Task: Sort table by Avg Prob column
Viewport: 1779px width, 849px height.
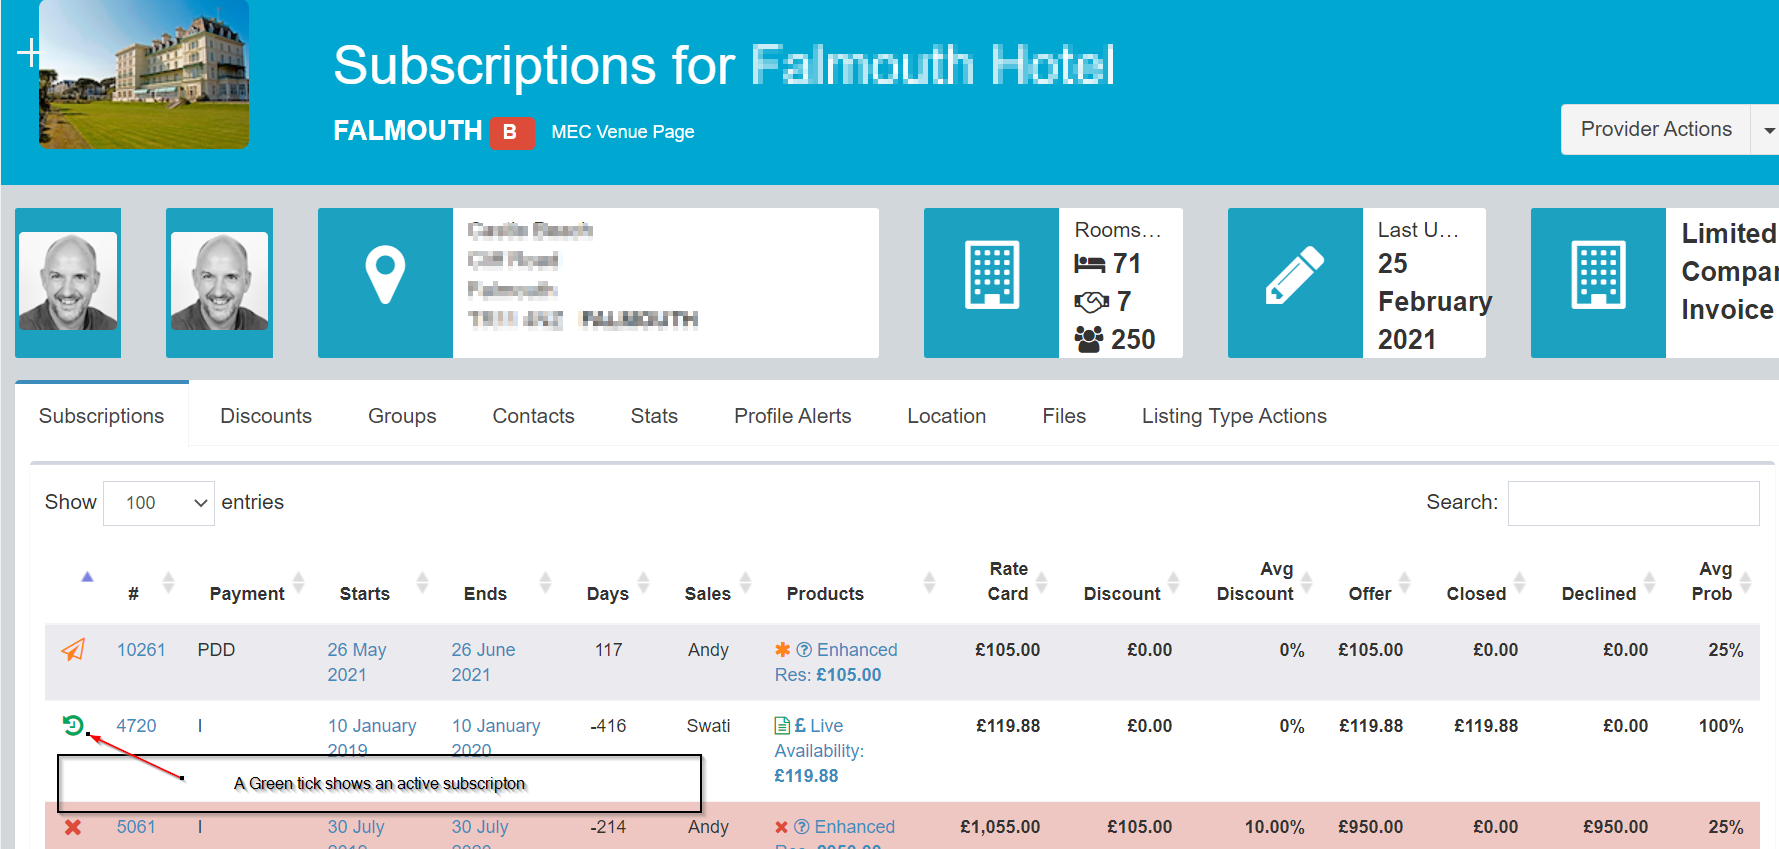Action: click(1714, 582)
